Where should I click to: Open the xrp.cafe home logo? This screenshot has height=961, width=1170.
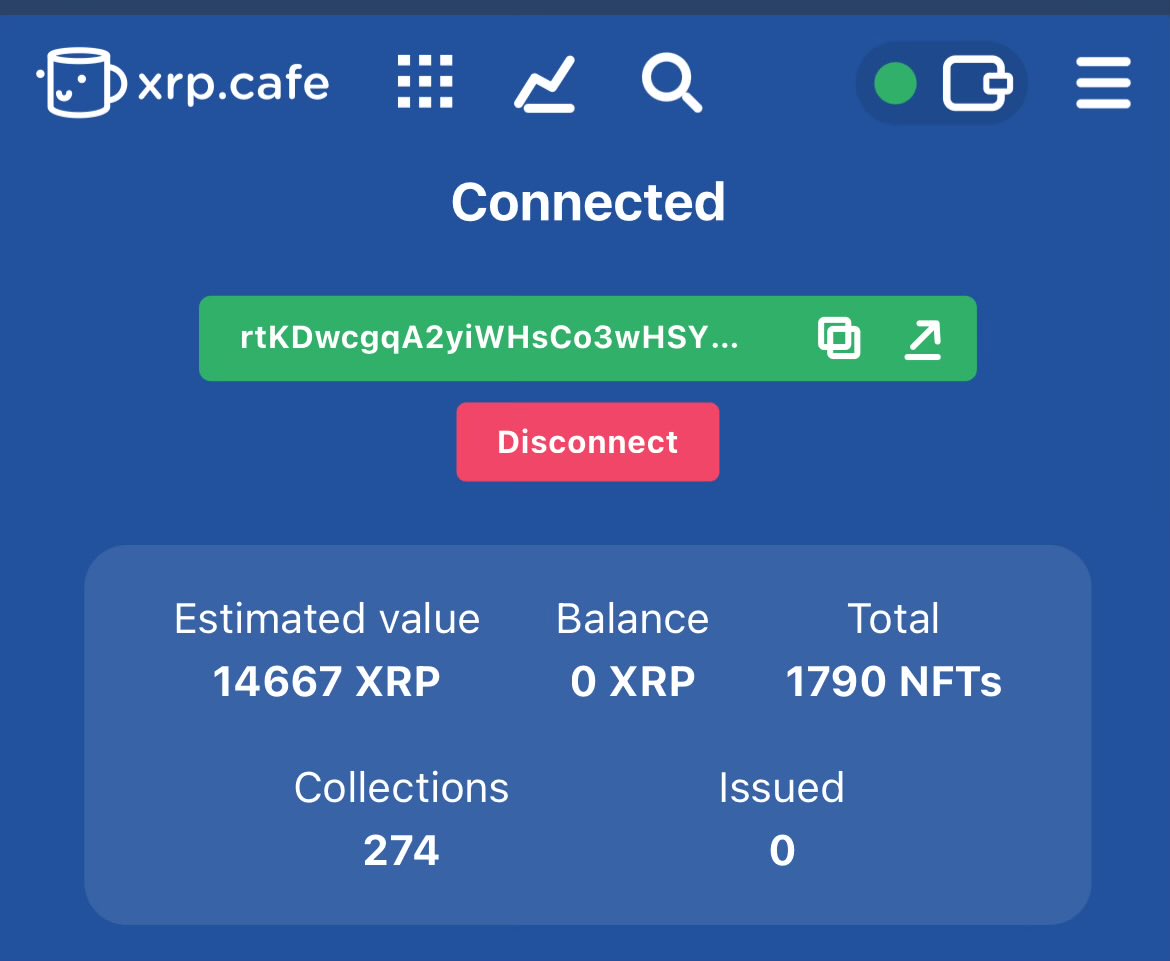tap(183, 83)
